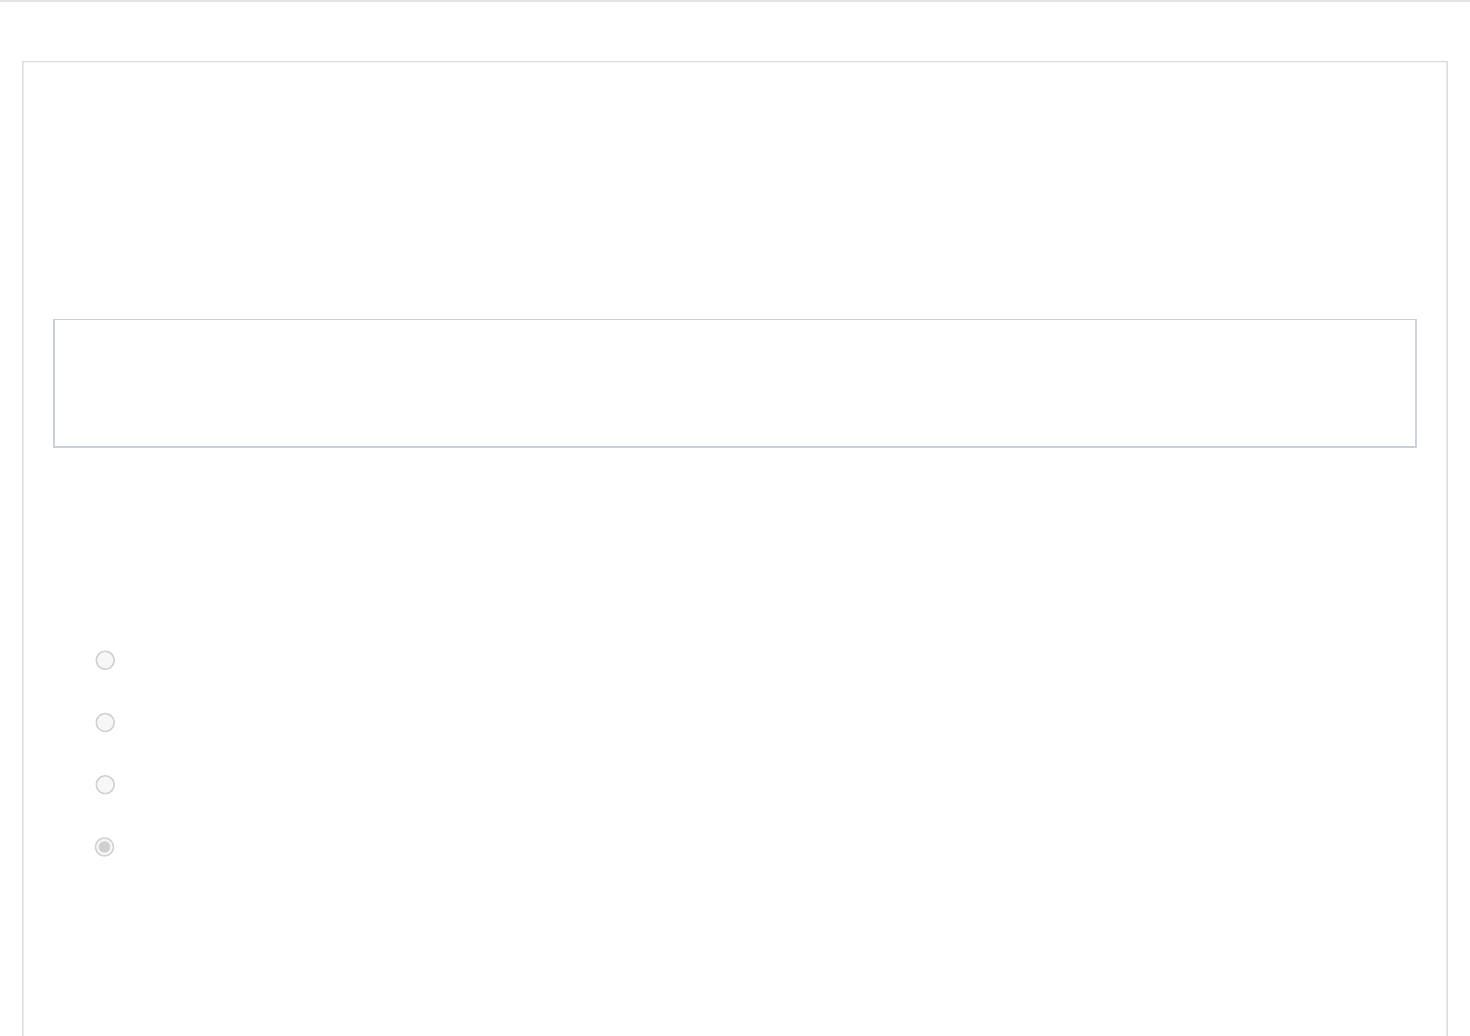The image size is (1470, 1036).
Task: Select the second radio button option
Action: pos(105,722)
